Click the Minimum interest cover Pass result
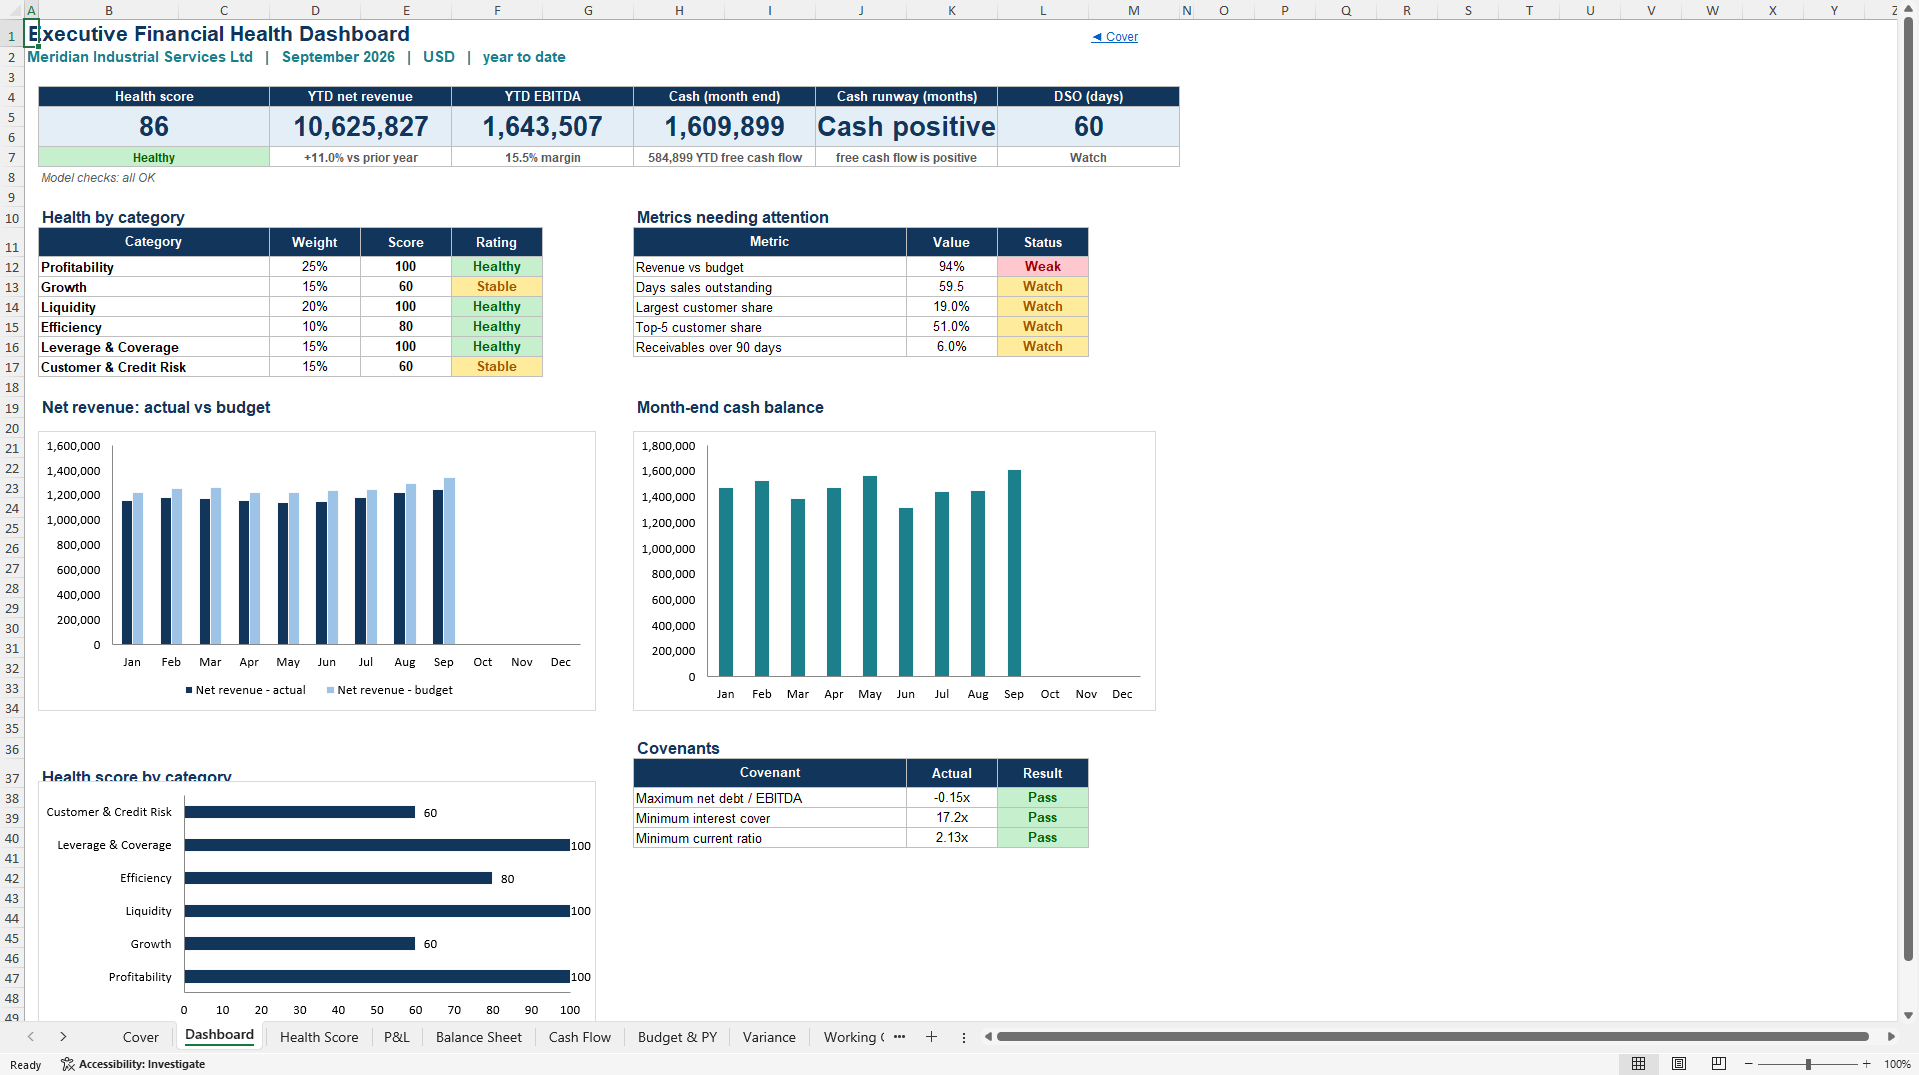1919x1075 pixels. tap(1042, 818)
